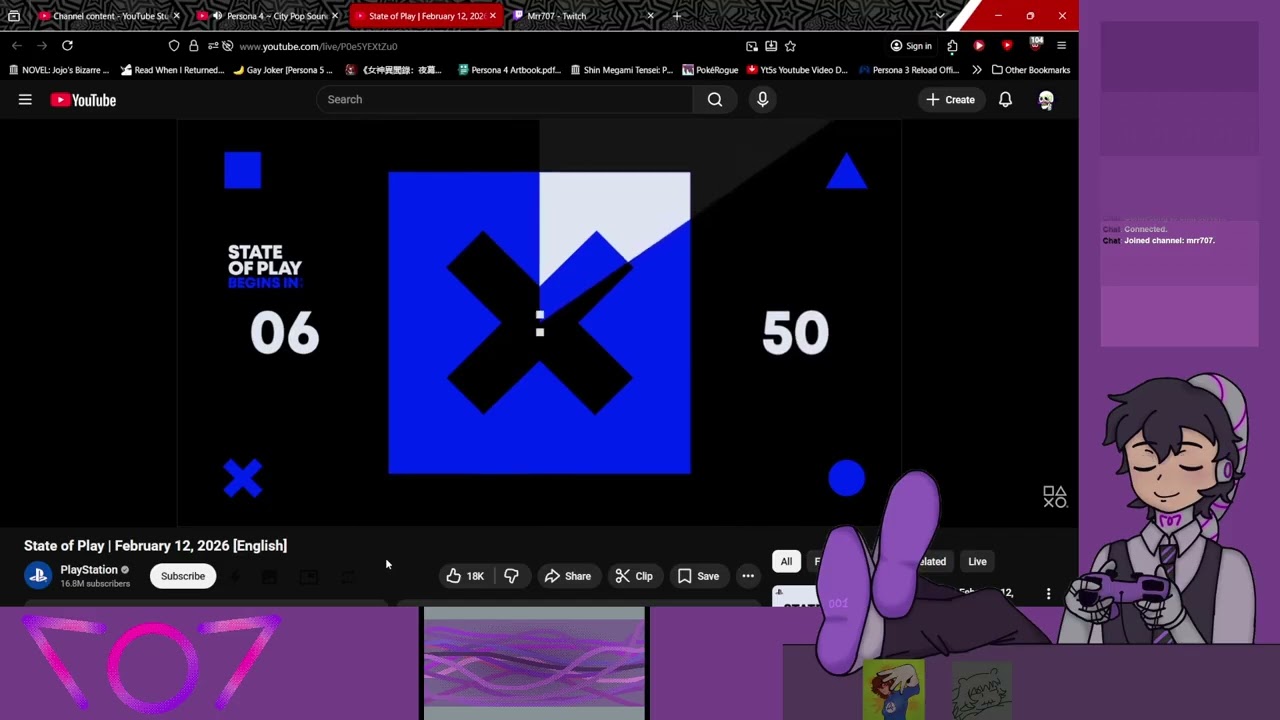Image resolution: width=1280 pixels, height=720 pixels.
Task: Open the PlayStation channel avatar
Action: tap(38, 576)
